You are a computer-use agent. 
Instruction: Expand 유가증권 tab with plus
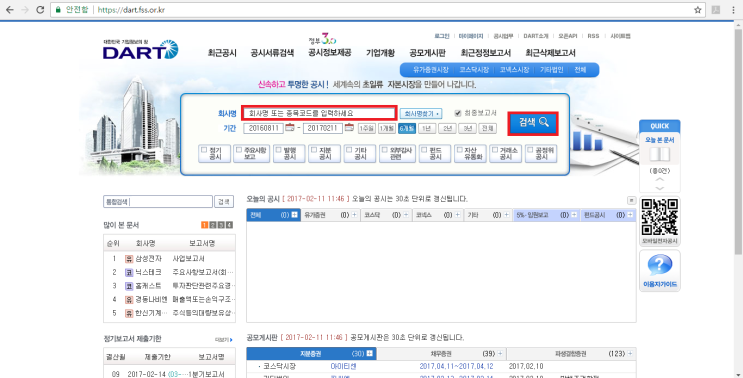pyautogui.click(x=354, y=215)
